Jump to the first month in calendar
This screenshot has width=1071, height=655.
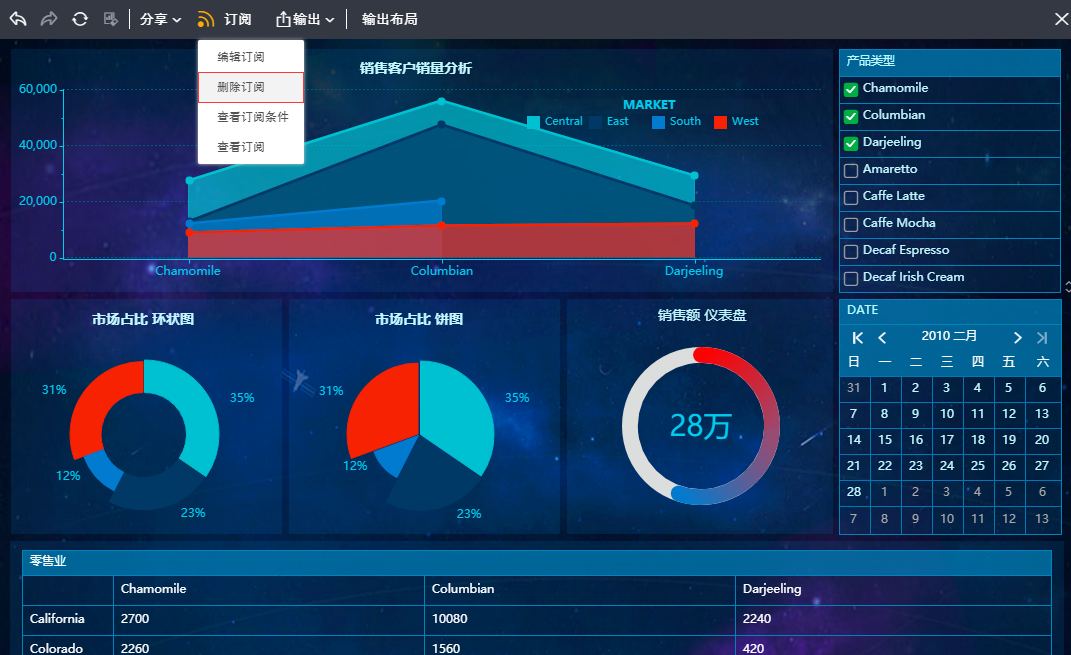pos(857,338)
